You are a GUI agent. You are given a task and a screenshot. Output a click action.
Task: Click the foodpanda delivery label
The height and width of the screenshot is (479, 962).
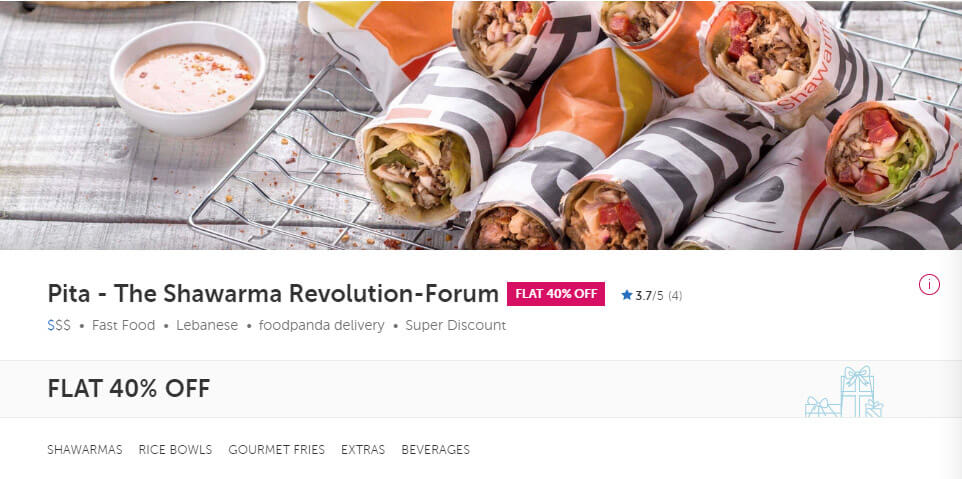pyautogui.click(x=321, y=326)
